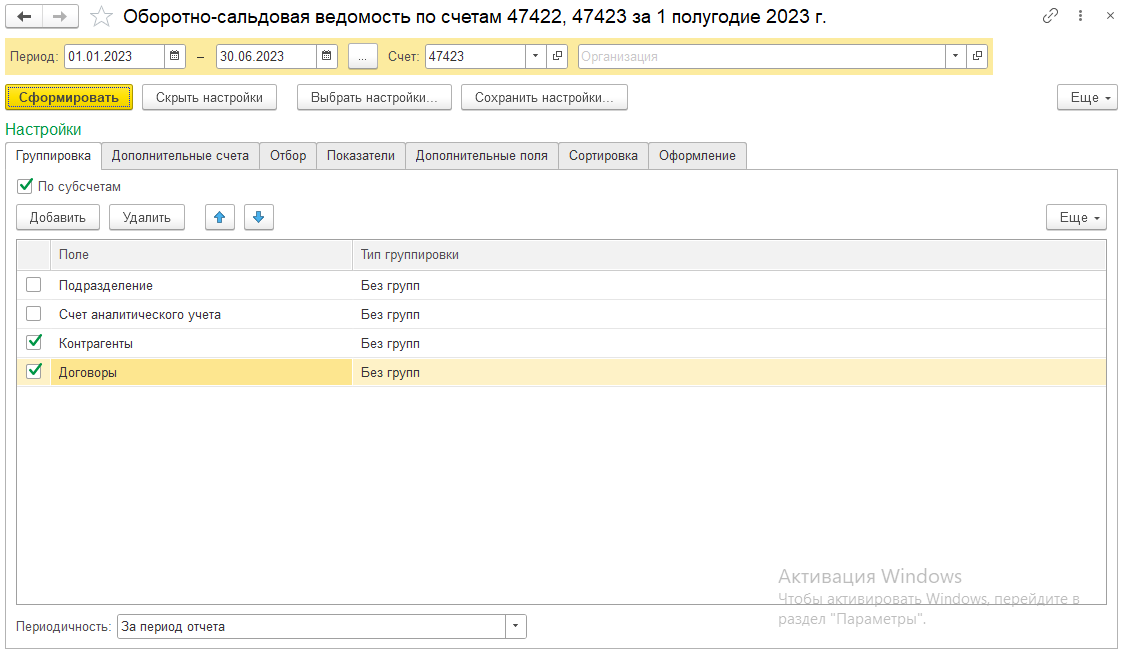Enable the Подразделение grouping checkbox
Screen dimensions: 1129x657
(34, 285)
